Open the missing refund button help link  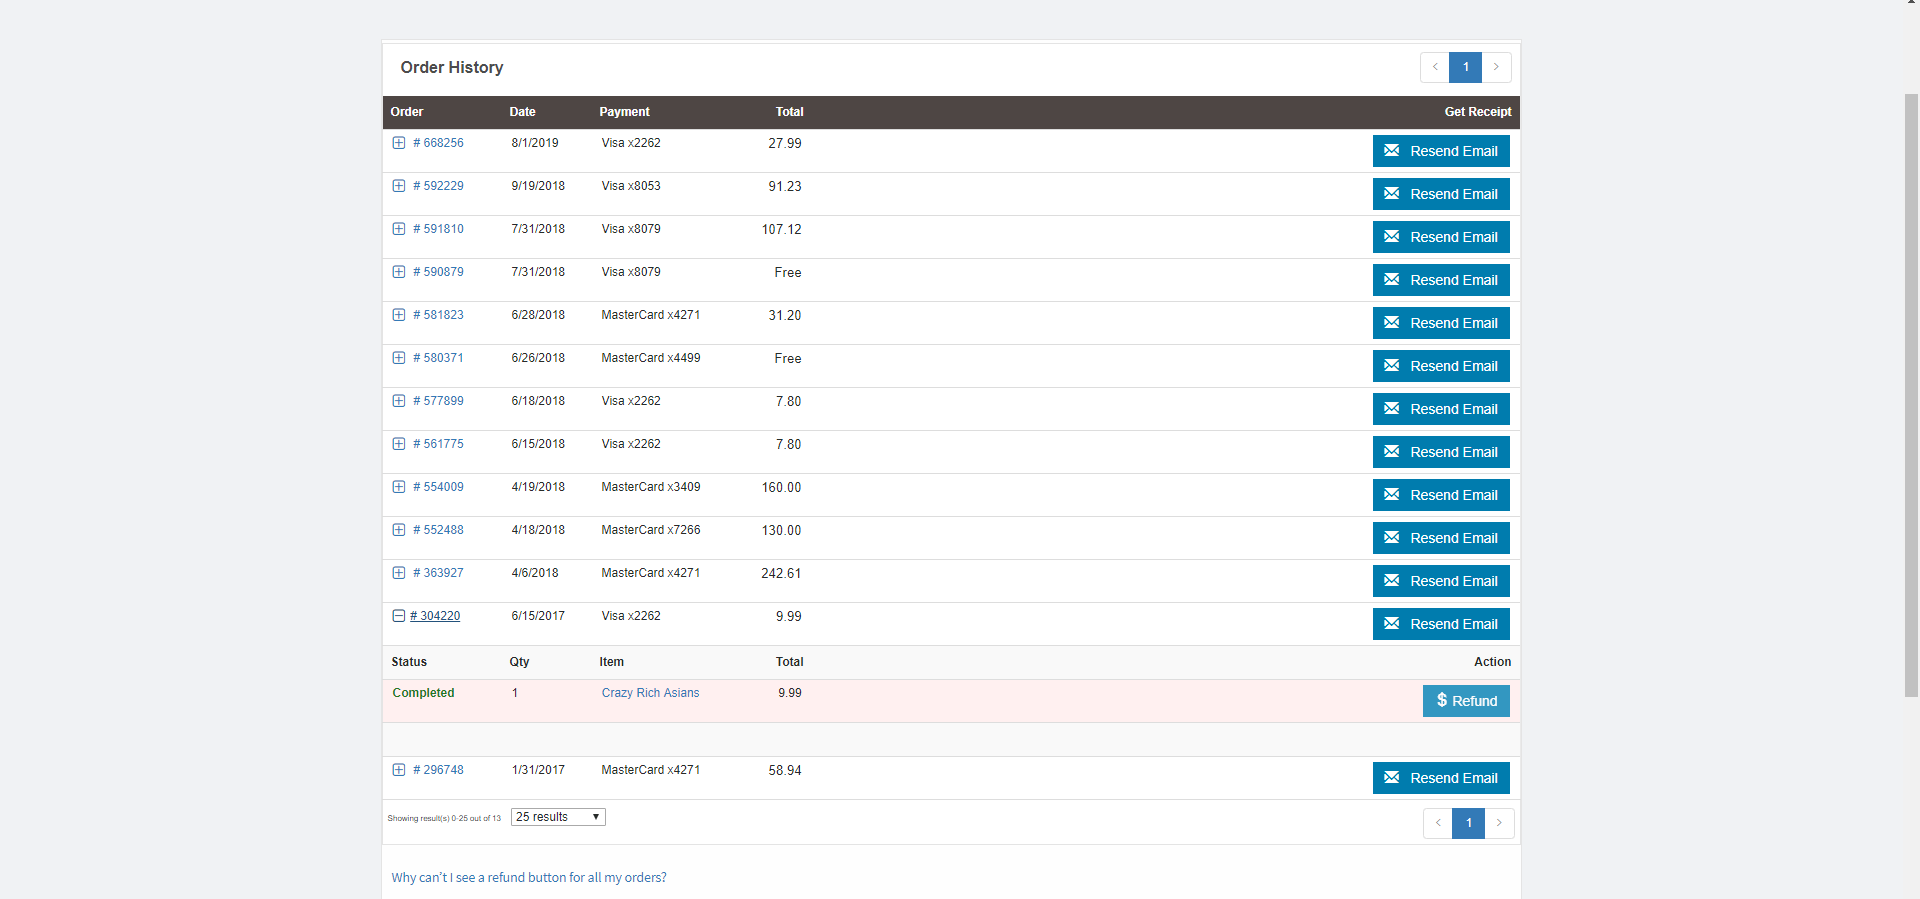pyautogui.click(x=529, y=878)
